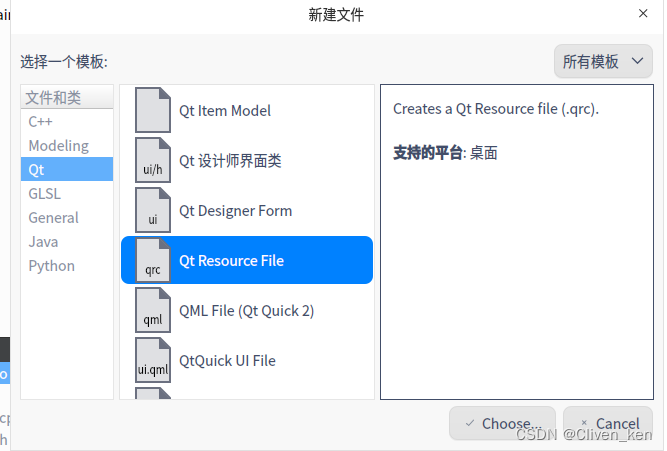Select the Qt Item Model template
Viewport: 667px width, 451px height.
click(247, 111)
